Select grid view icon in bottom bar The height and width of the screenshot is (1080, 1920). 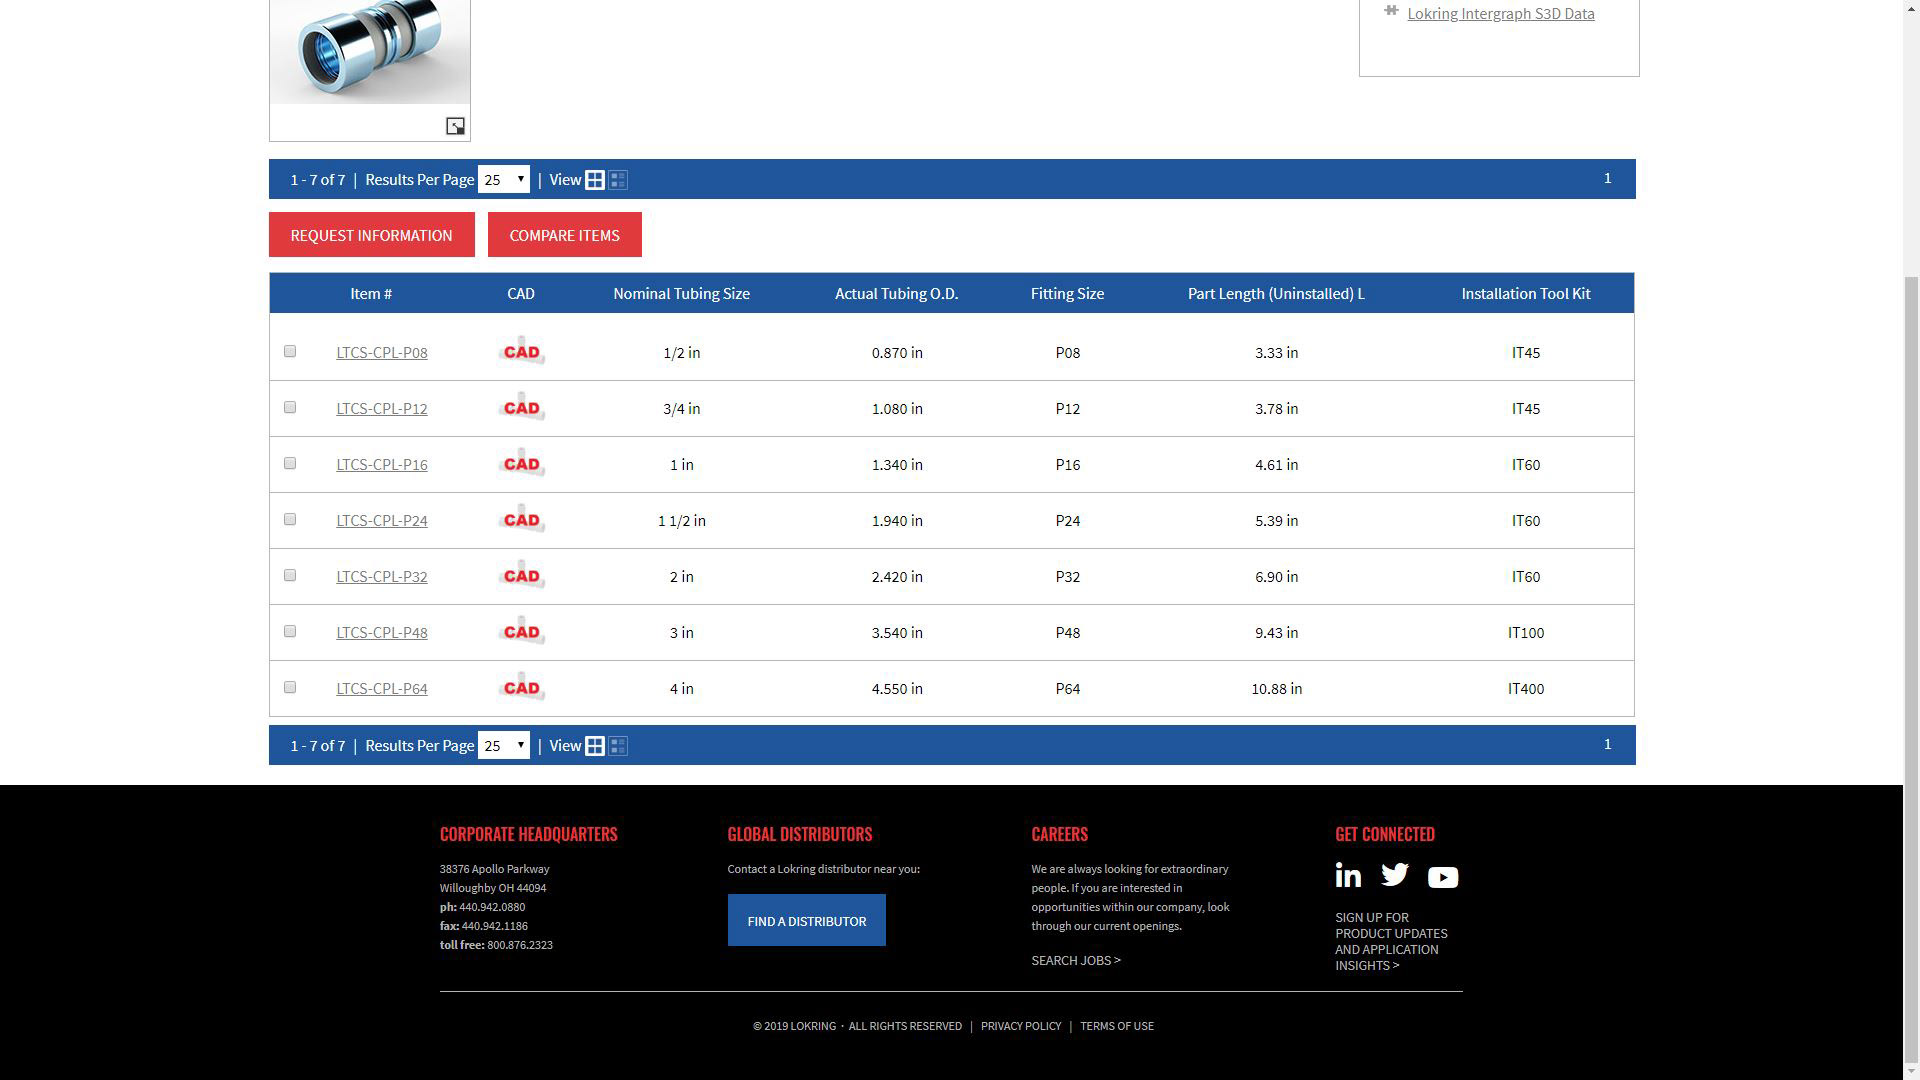[595, 746]
